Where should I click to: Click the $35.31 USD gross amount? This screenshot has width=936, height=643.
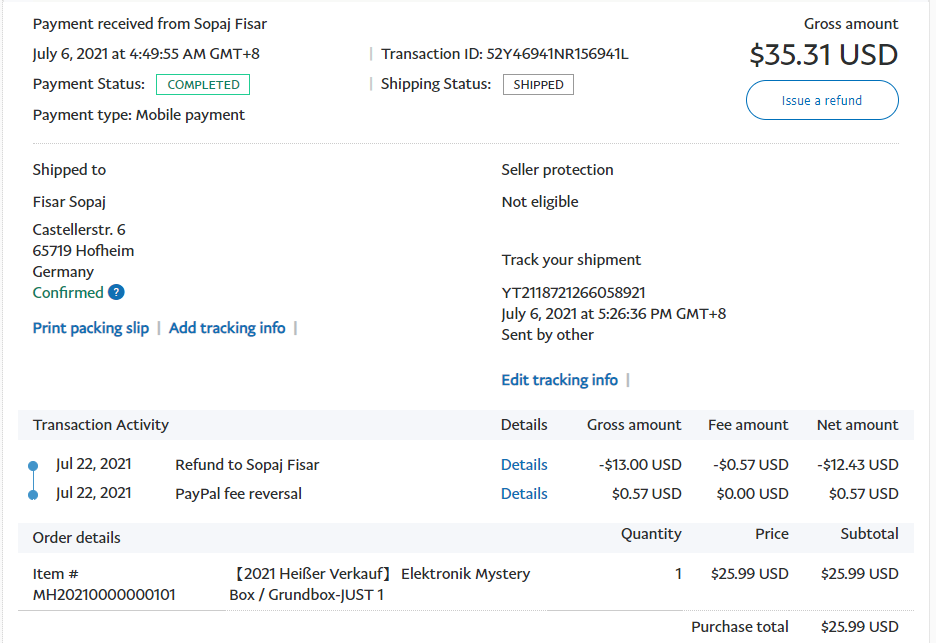click(823, 54)
